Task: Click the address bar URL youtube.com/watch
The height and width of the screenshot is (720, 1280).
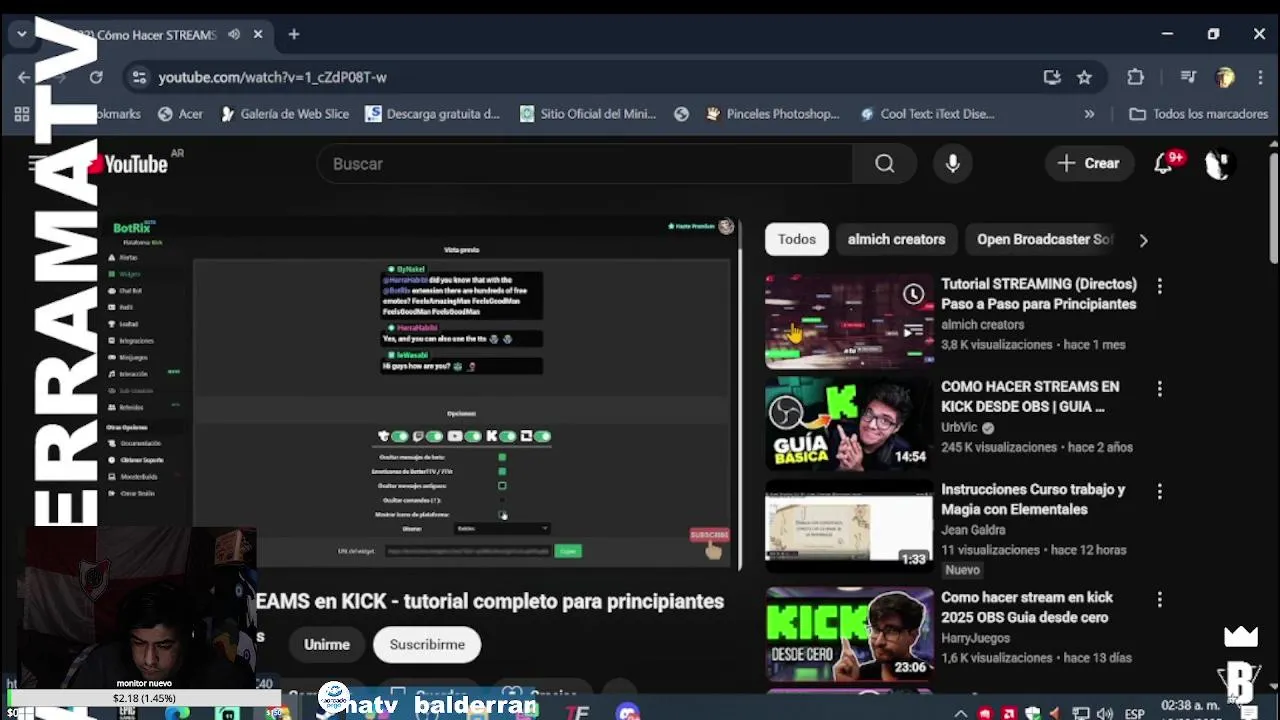Action: coord(272,77)
